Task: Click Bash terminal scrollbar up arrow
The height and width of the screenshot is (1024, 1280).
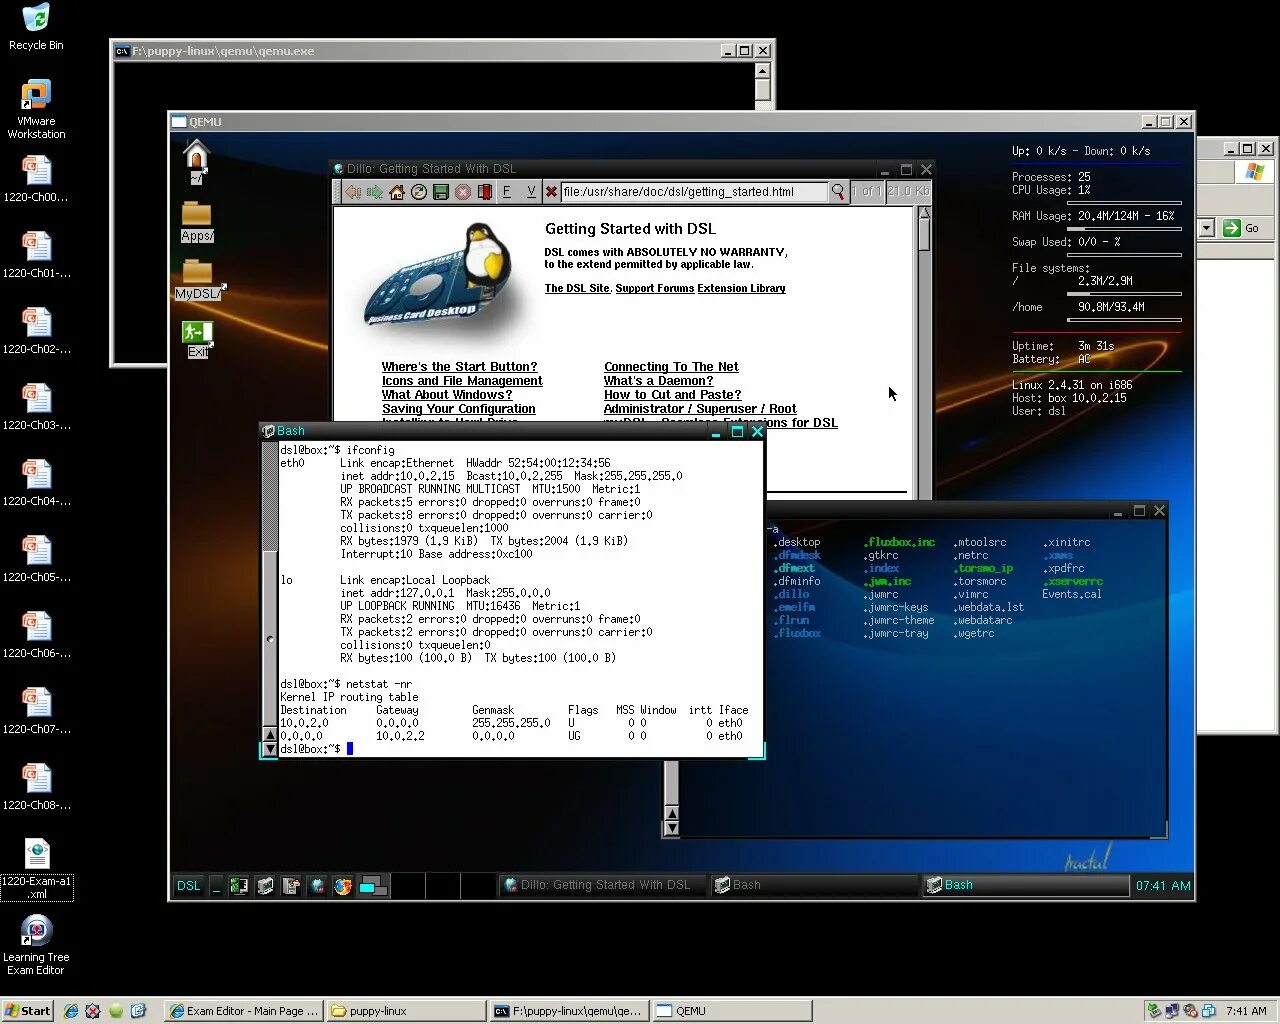Action: 270,734
